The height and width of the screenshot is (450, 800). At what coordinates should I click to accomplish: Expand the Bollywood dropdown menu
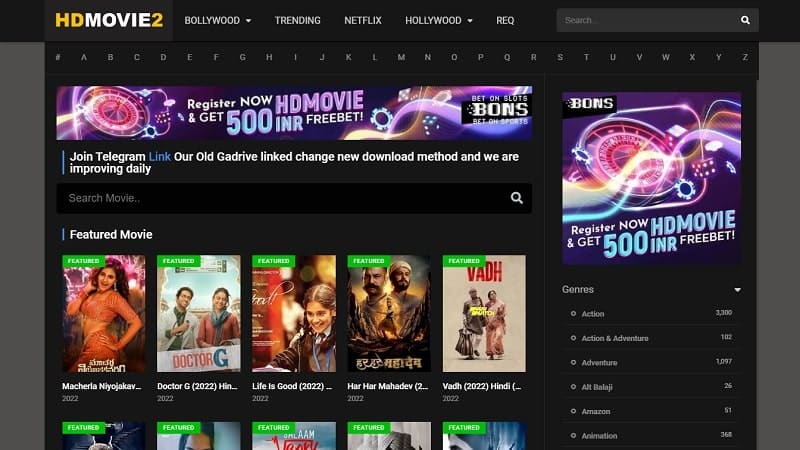(x=218, y=20)
